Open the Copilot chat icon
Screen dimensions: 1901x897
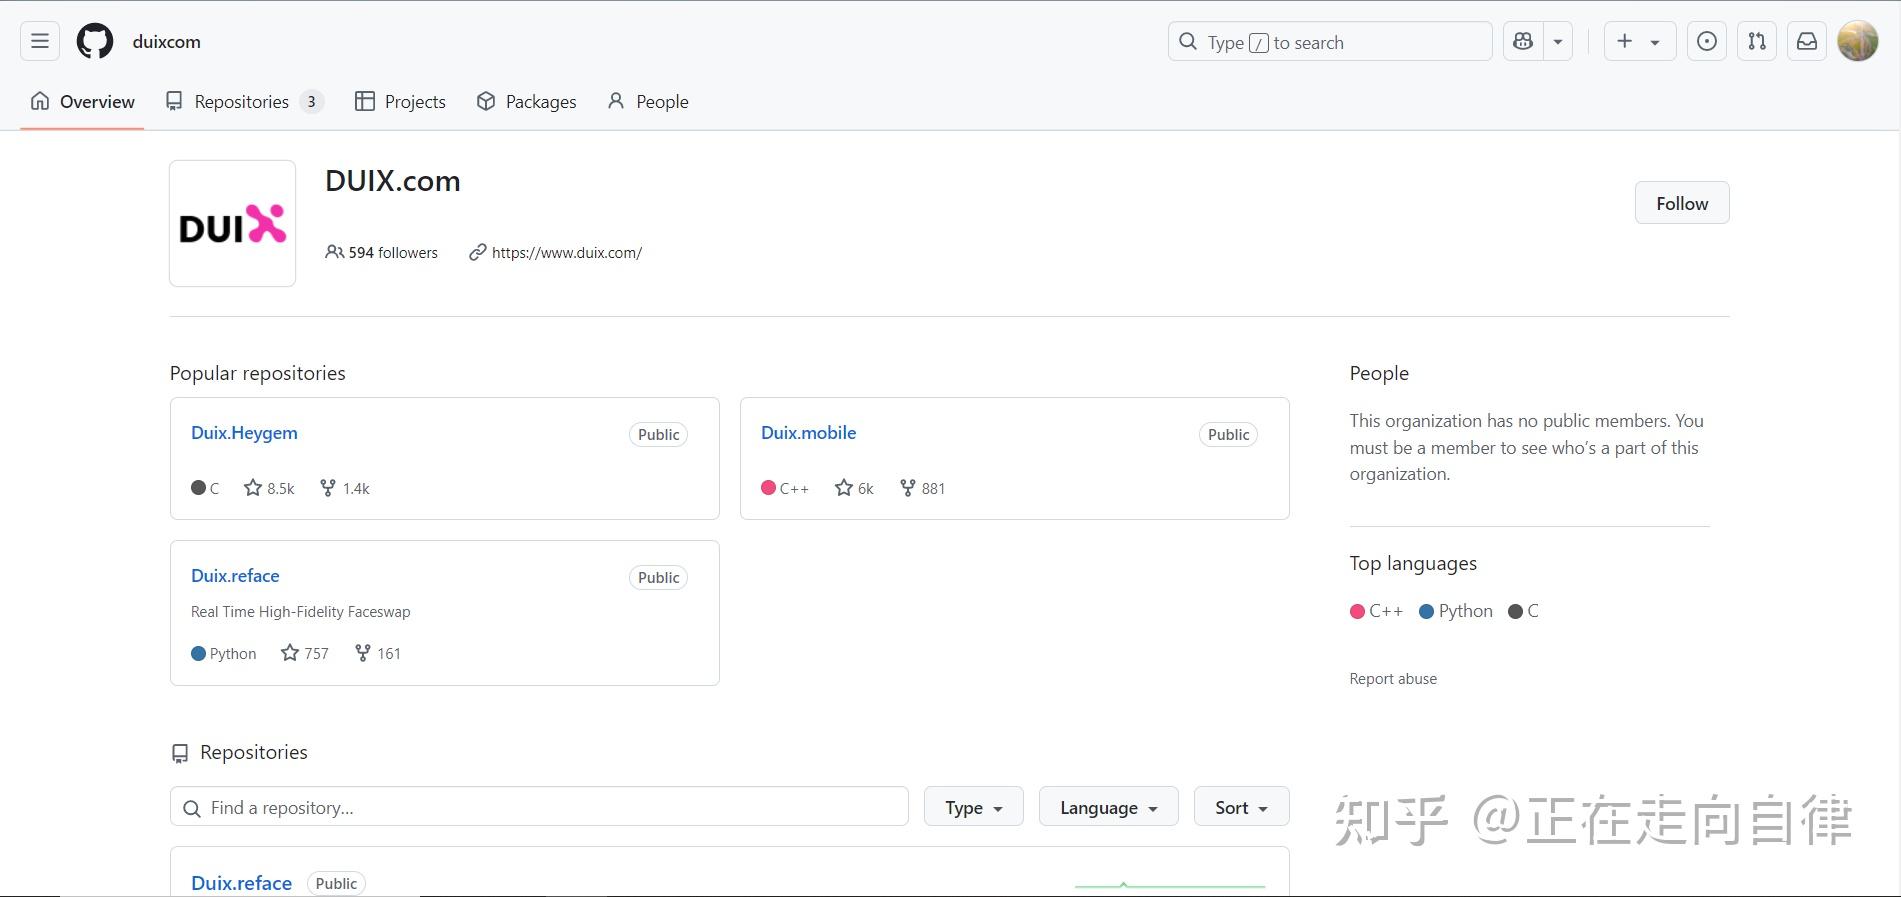(x=1523, y=42)
